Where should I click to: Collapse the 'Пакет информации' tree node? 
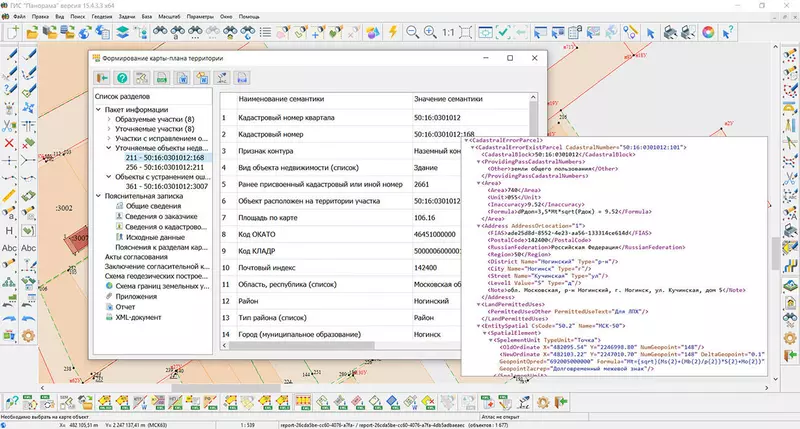point(100,110)
